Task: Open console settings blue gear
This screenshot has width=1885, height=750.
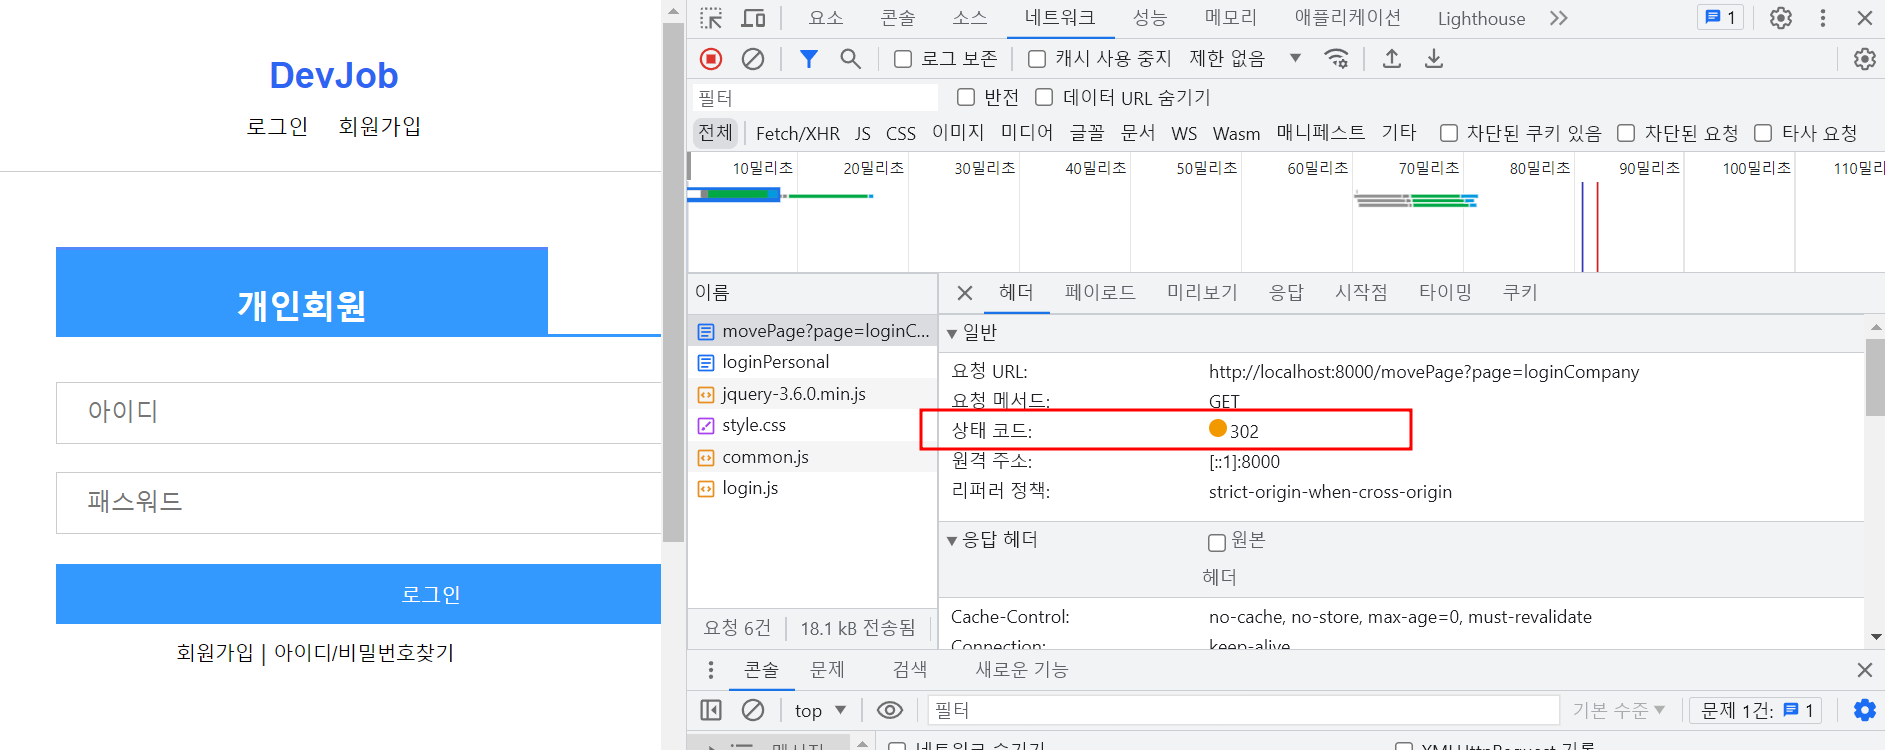Action: pyautogui.click(x=1865, y=710)
